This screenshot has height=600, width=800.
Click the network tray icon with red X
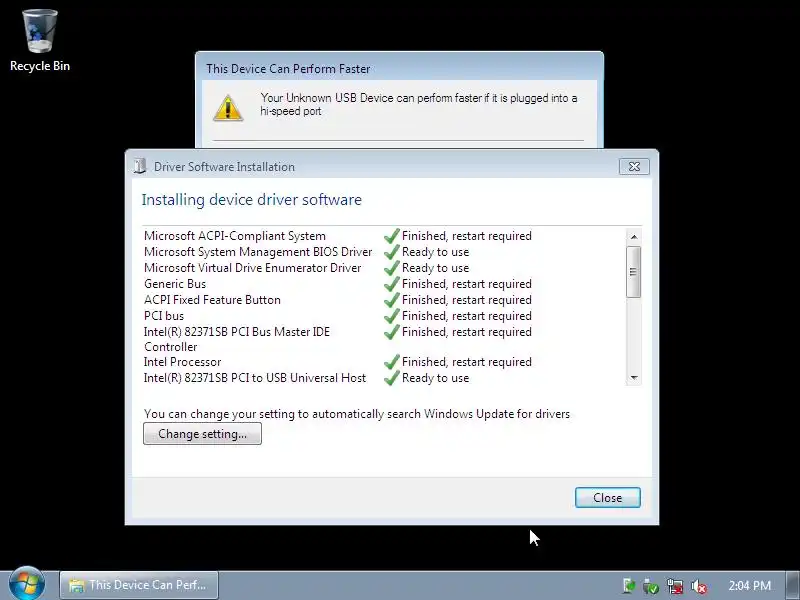674,586
